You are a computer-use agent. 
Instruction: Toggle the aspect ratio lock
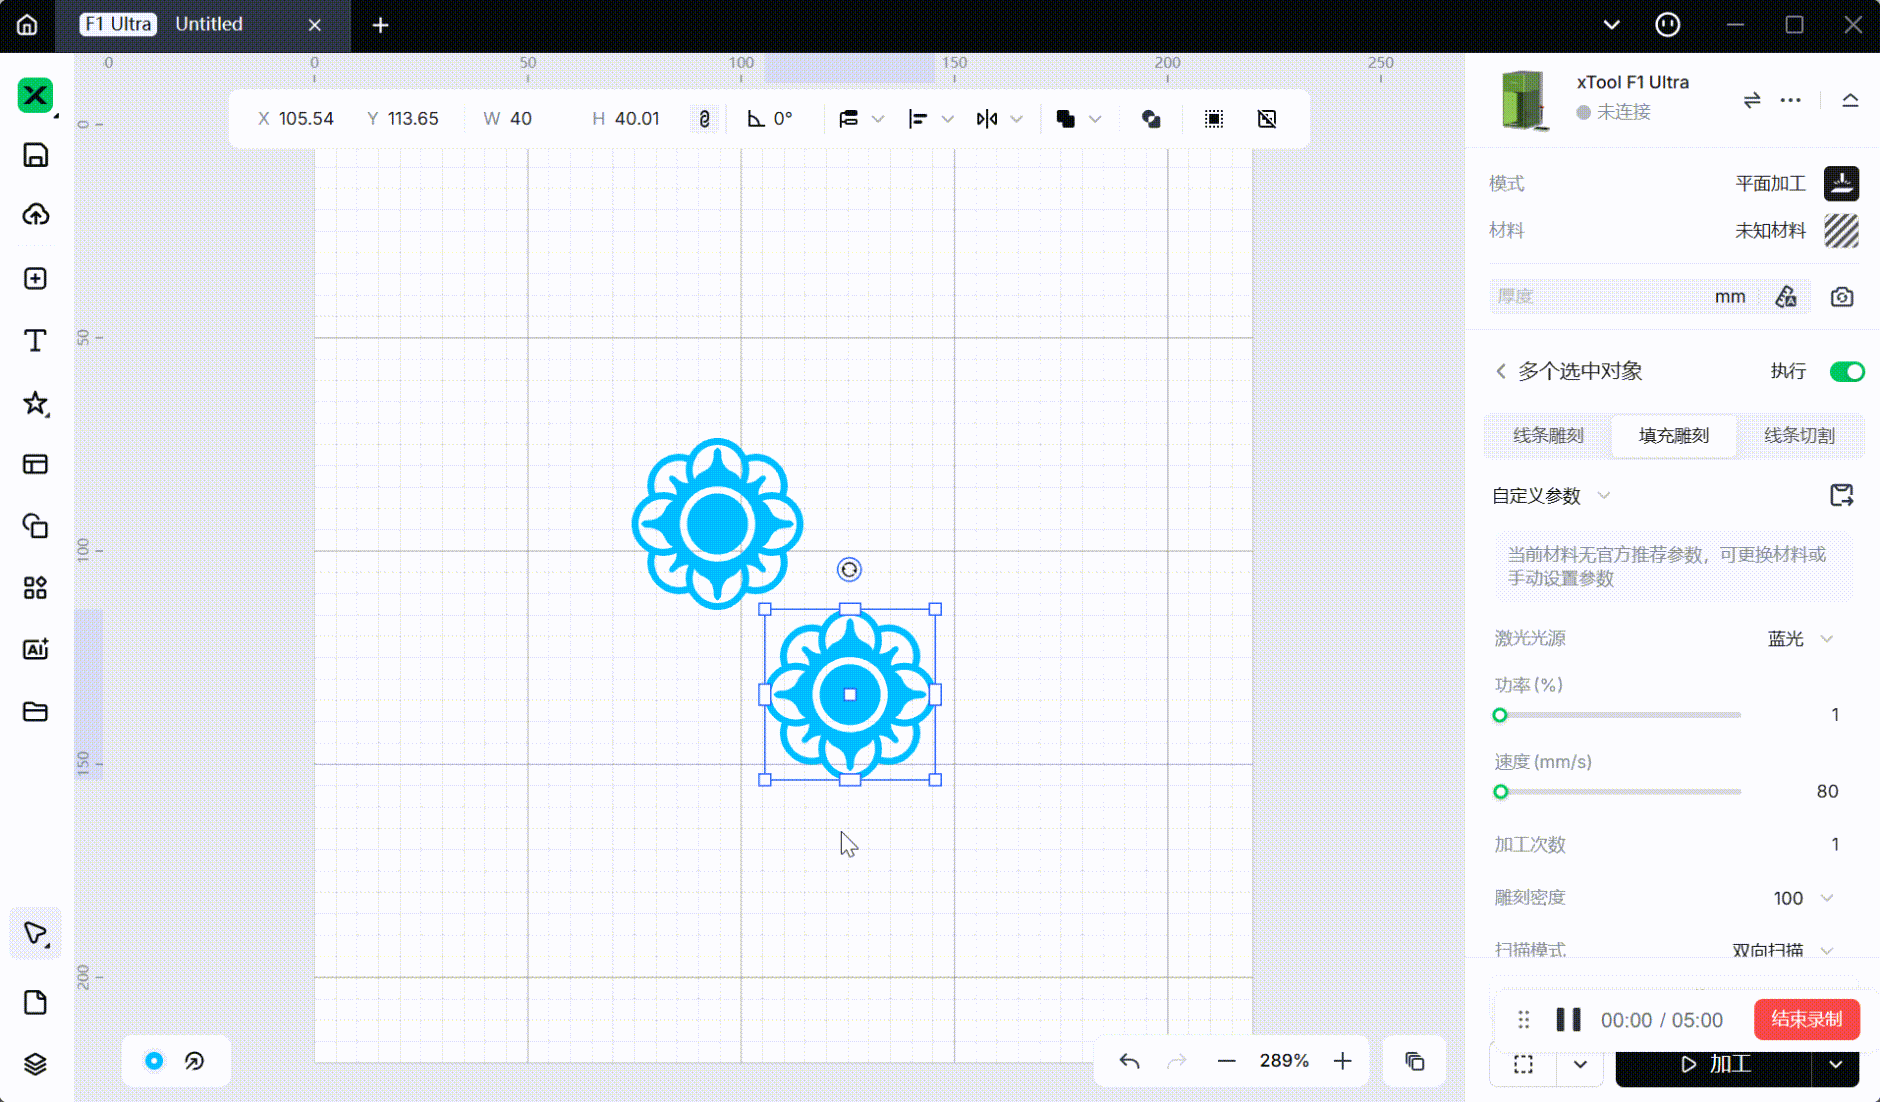(x=704, y=119)
